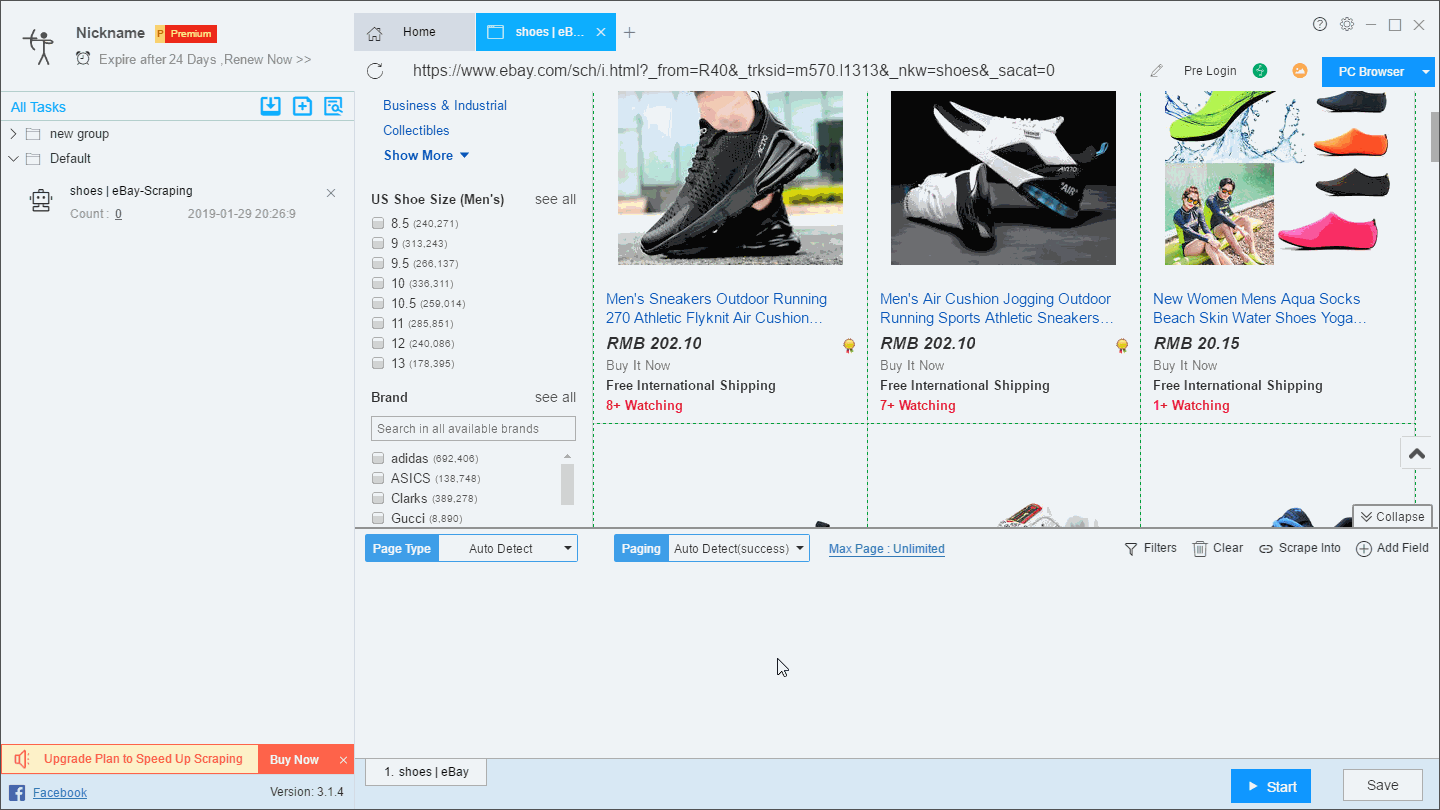Image resolution: width=1440 pixels, height=810 pixels.
Task: Check the shoe size 12 checkbox
Action: tap(378, 343)
